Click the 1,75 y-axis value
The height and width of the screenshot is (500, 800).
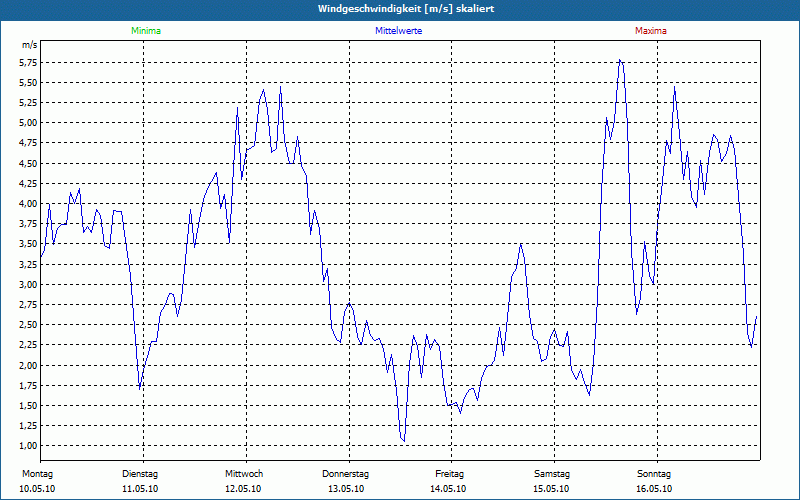point(29,386)
